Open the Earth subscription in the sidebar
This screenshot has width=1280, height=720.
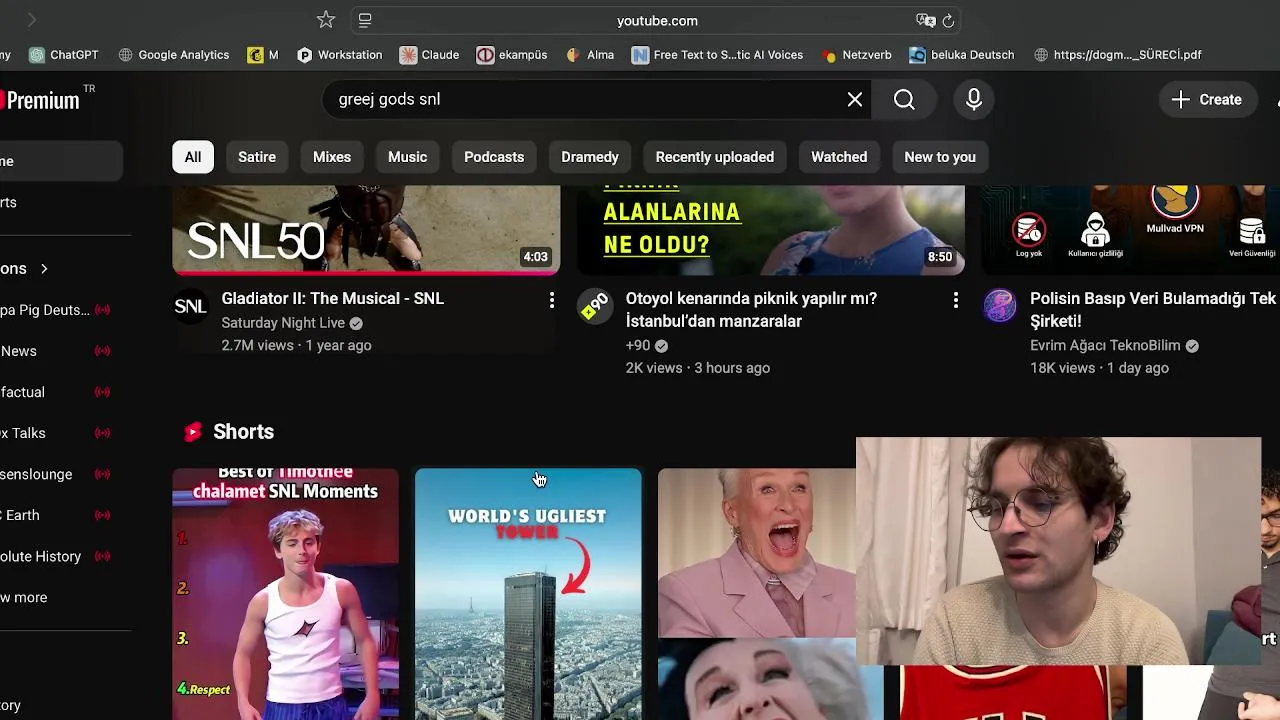point(56,515)
